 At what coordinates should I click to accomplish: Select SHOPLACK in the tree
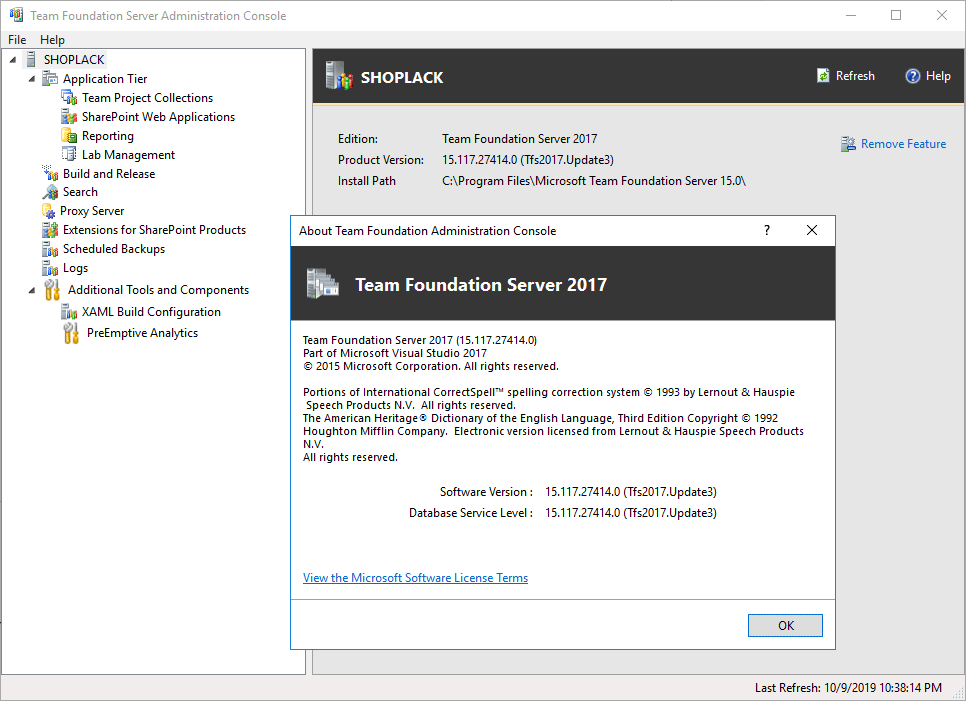pos(74,60)
